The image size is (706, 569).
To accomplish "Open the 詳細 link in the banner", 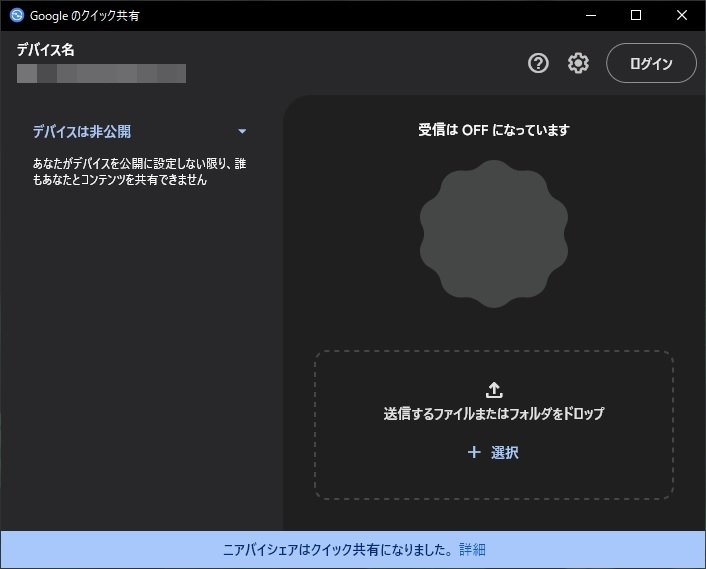I will click(472, 550).
